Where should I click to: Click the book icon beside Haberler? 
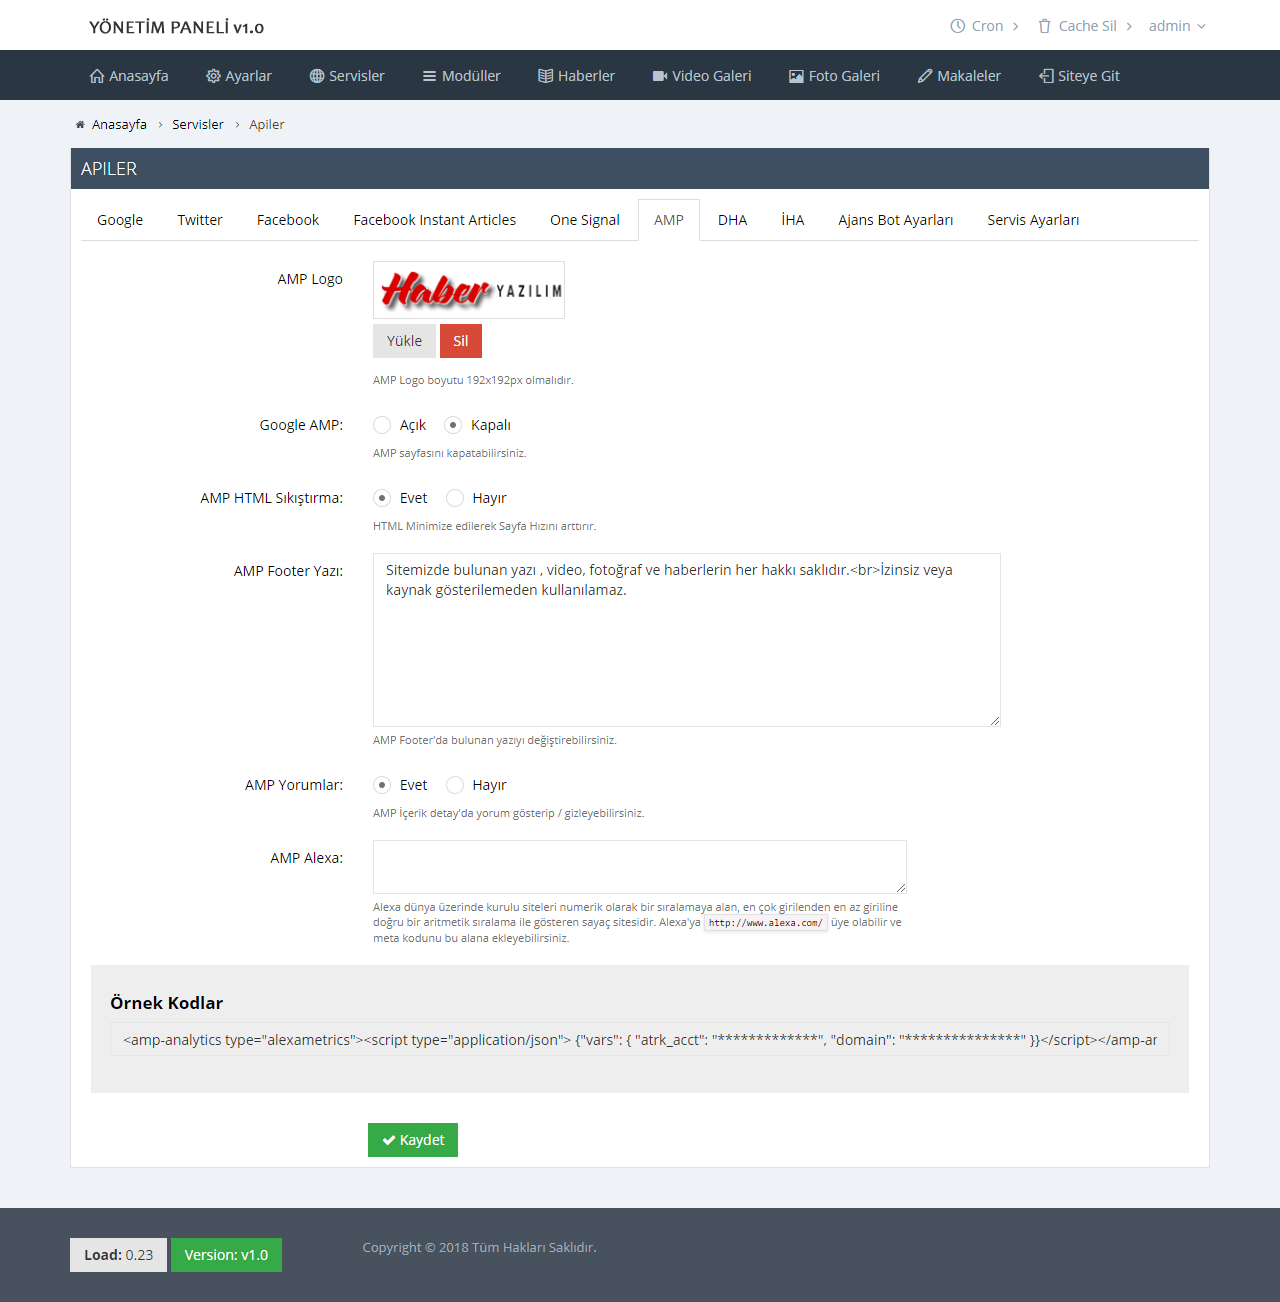546,76
